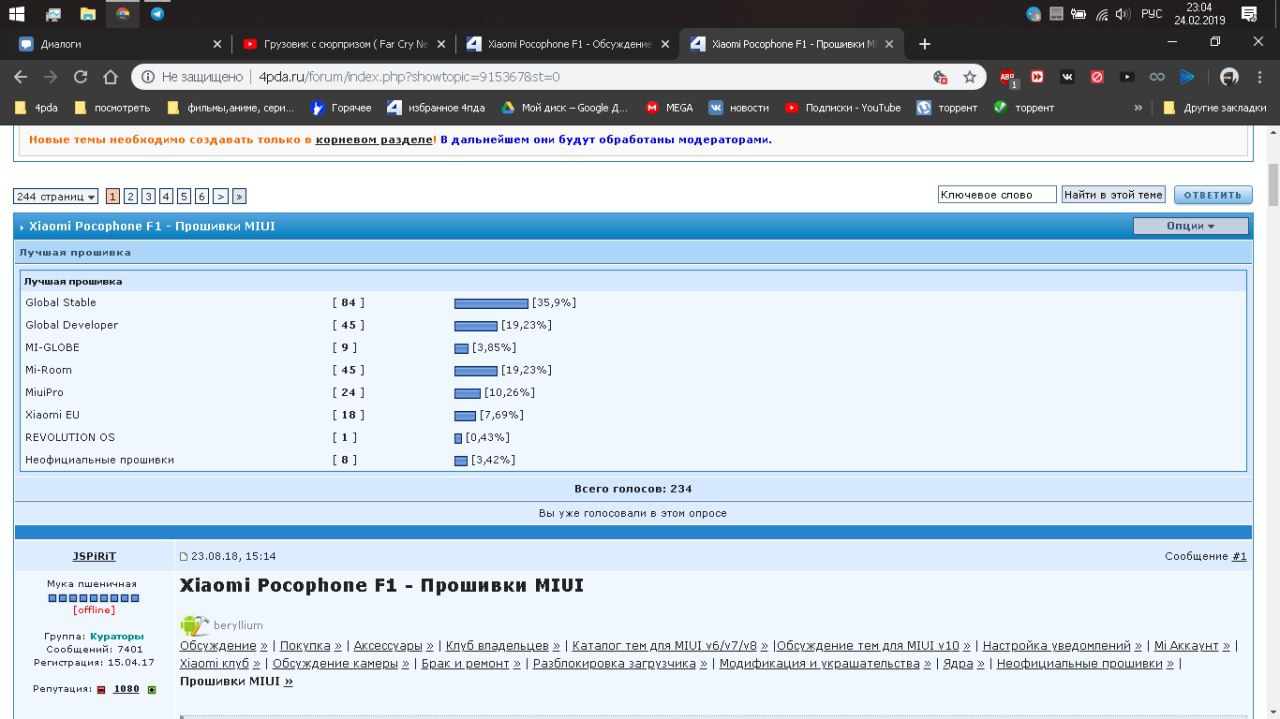Screen dimensions: 1280x719
Task: Open the MEGA bookmark
Action: [x=669, y=108]
